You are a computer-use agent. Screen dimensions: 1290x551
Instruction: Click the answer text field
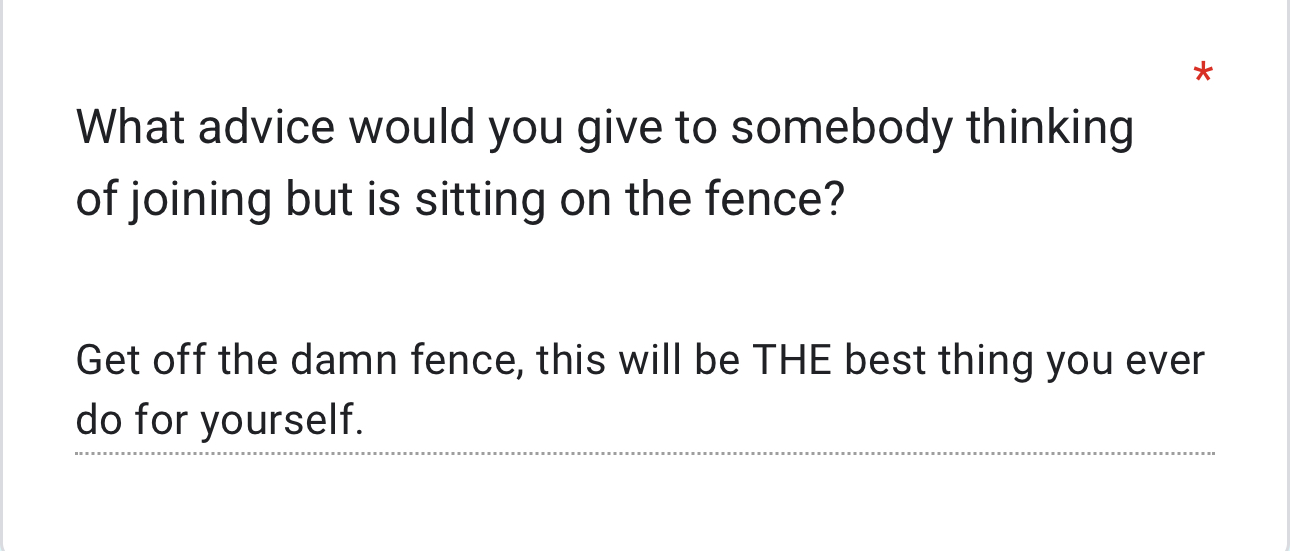[x=640, y=390]
